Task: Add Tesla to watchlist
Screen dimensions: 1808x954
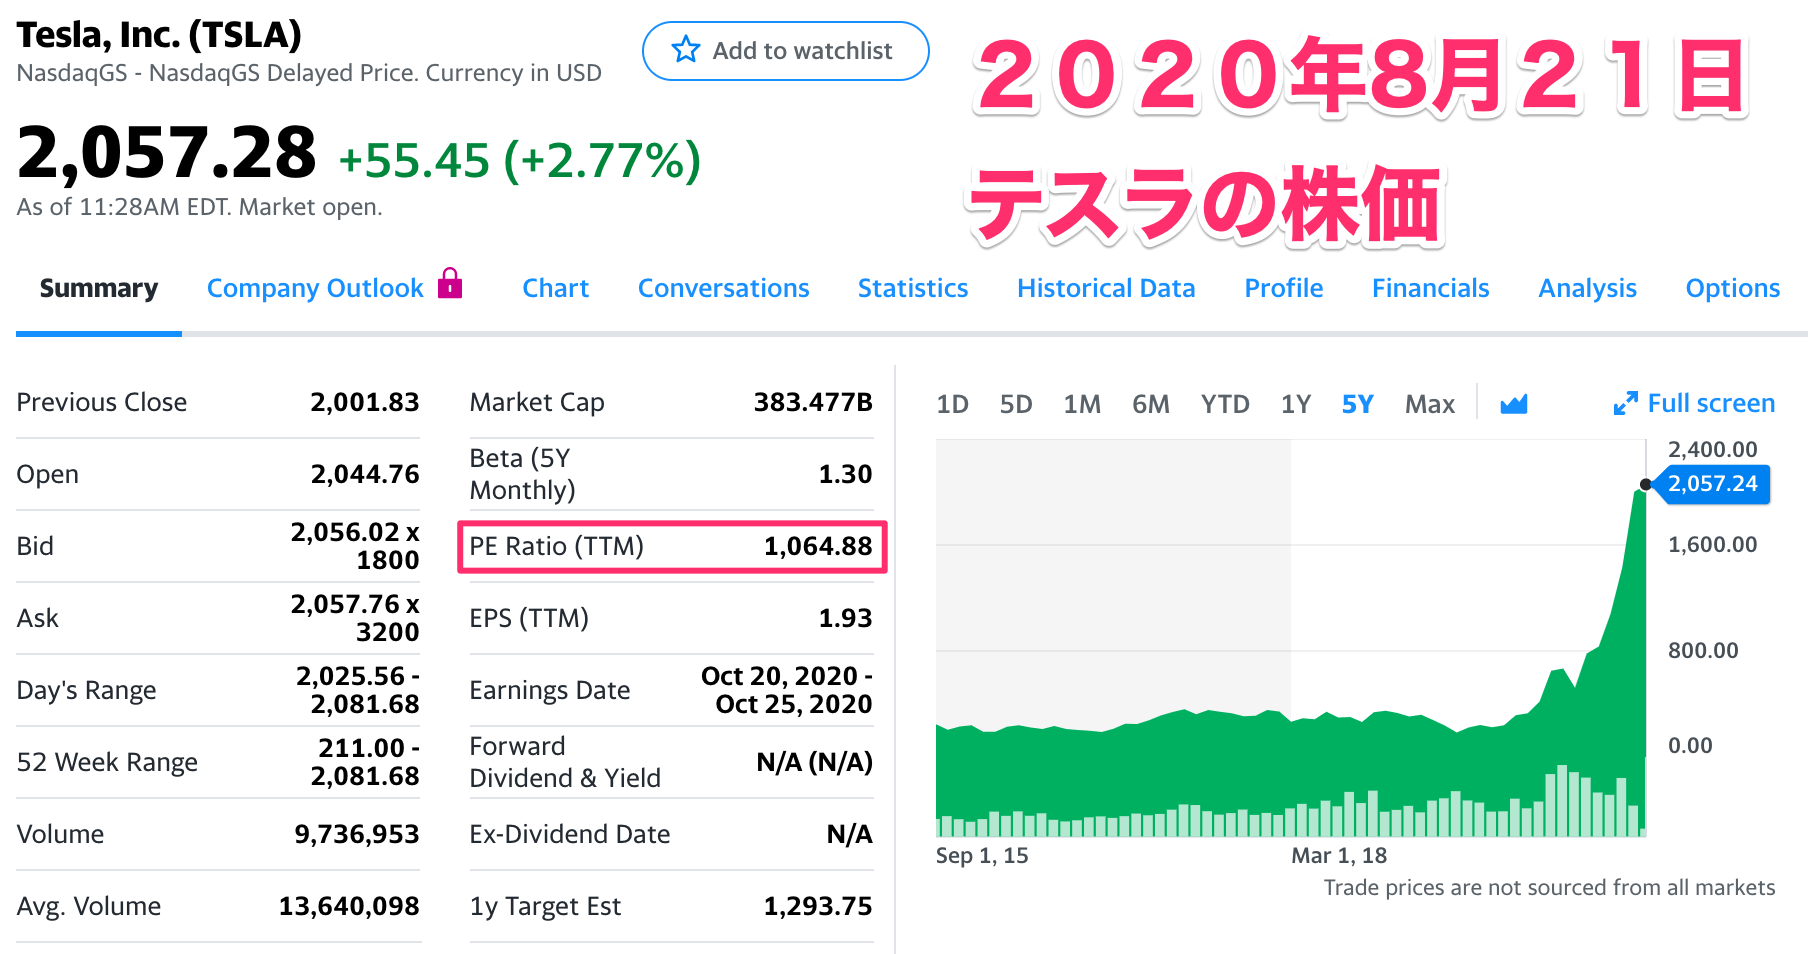Action: 786,51
